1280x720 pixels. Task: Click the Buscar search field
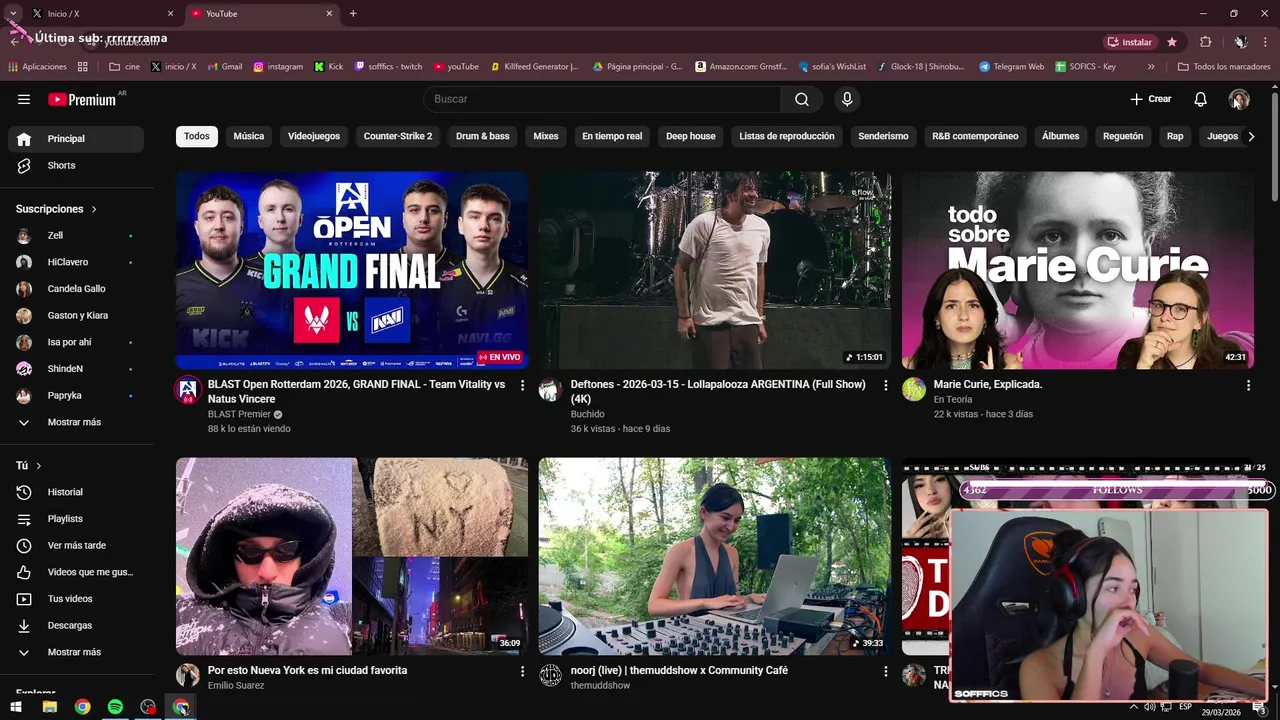click(x=602, y=99)
